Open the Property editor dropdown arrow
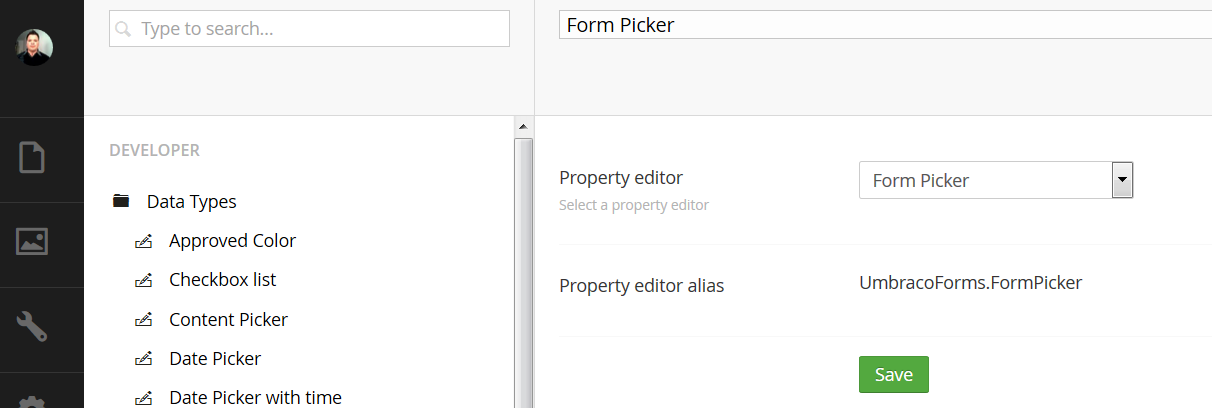 [x=1122, y=180]
